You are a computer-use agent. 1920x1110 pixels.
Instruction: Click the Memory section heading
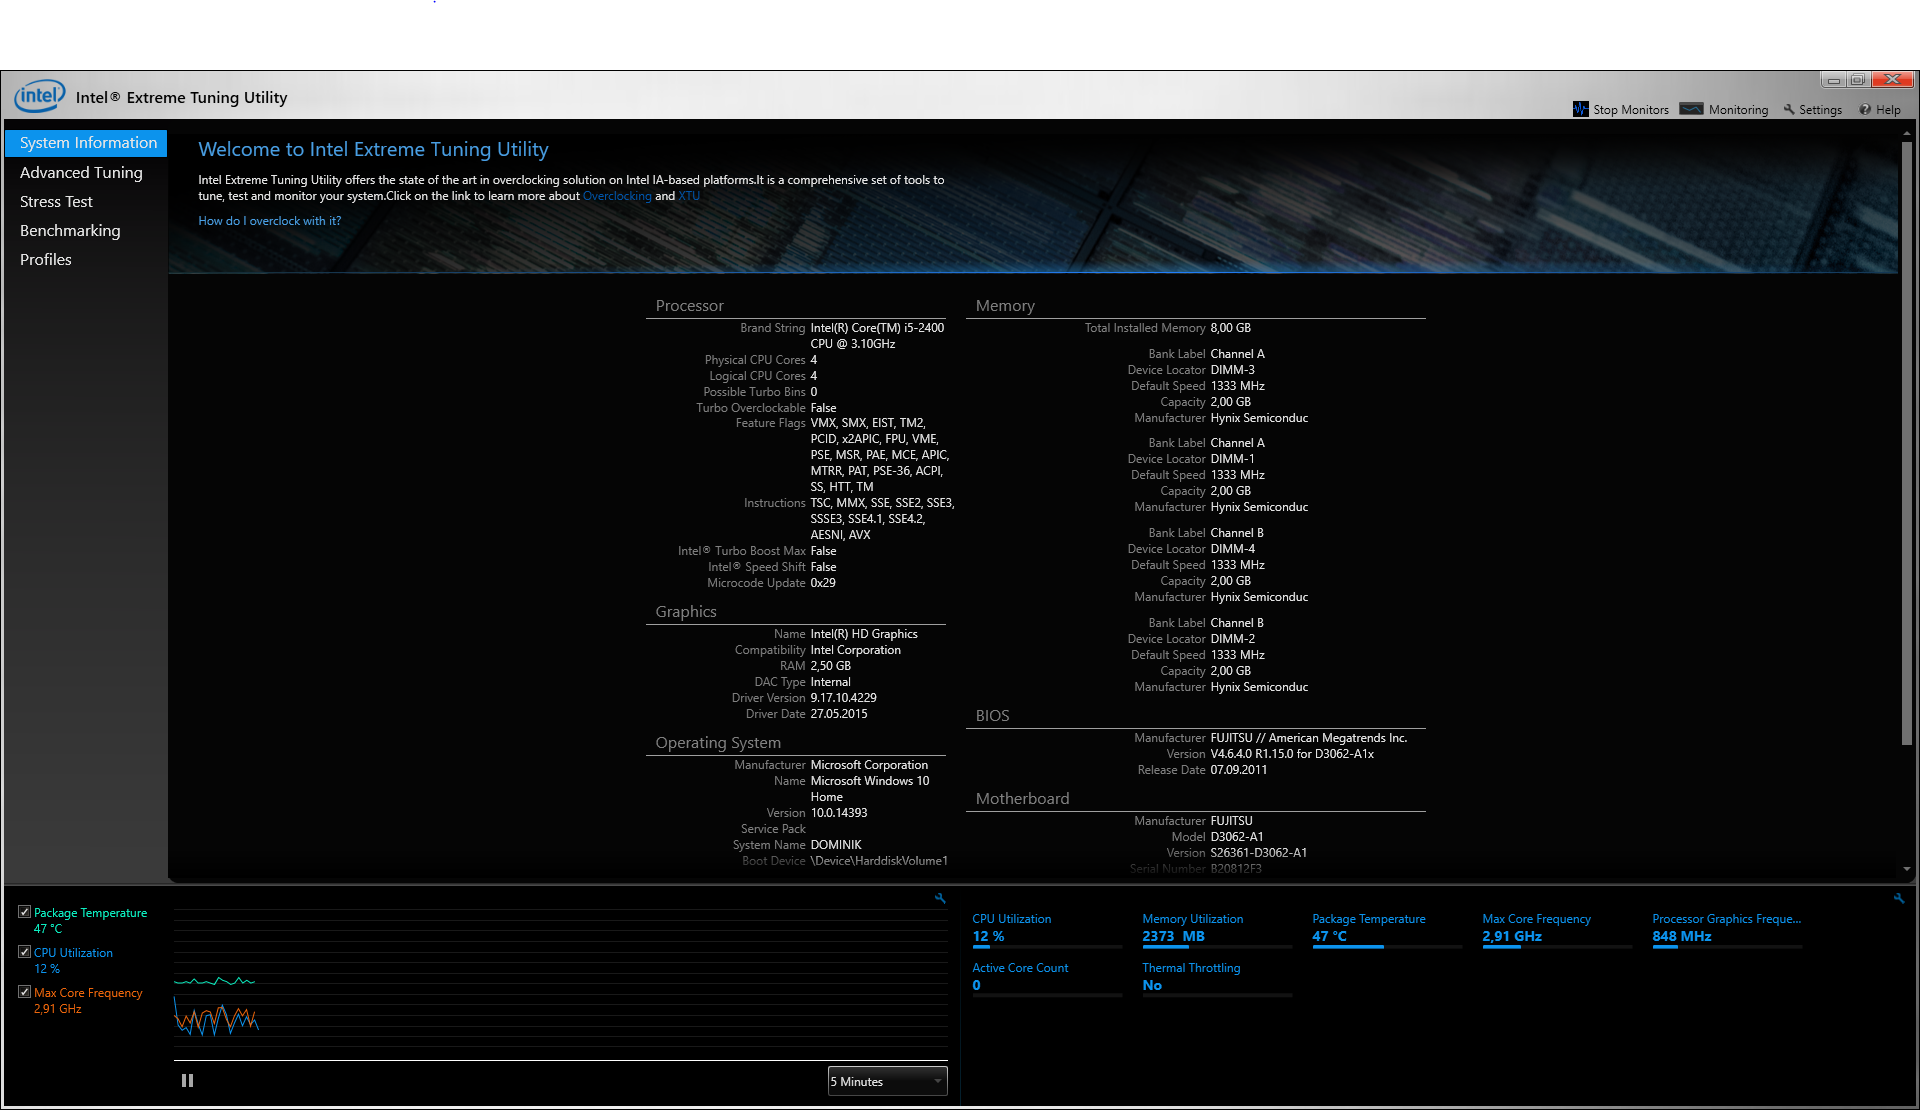tap(1005, 305)
